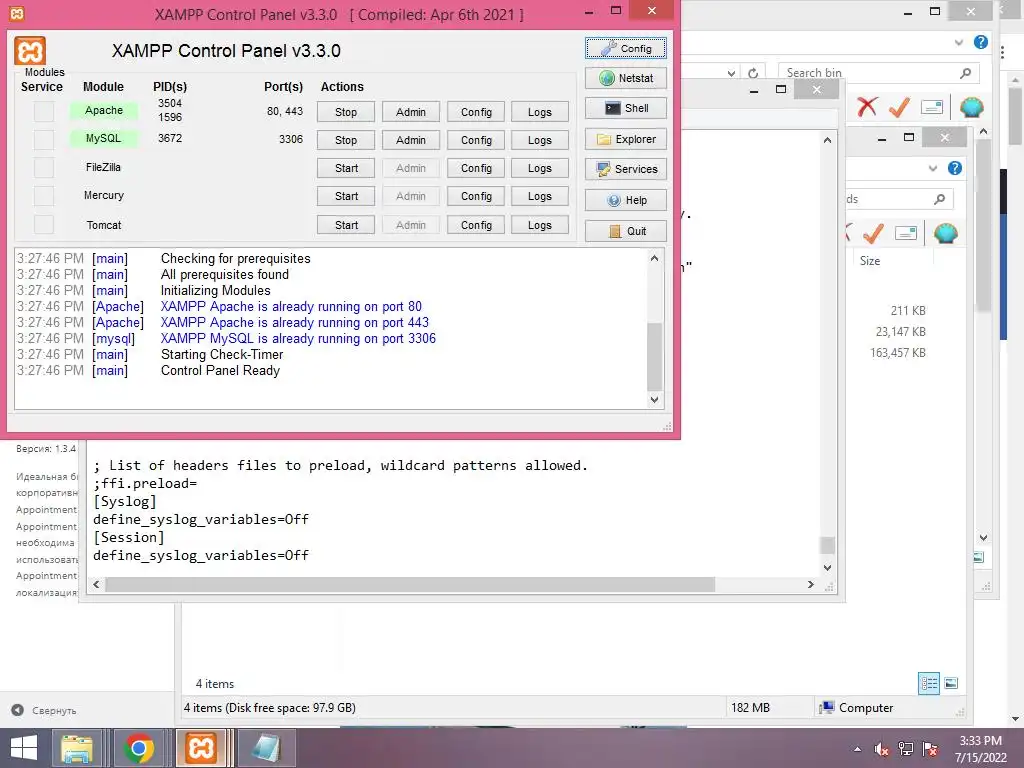Open the Services button in XAMPP
This screenshot has width=1024, height=768.
626,169
